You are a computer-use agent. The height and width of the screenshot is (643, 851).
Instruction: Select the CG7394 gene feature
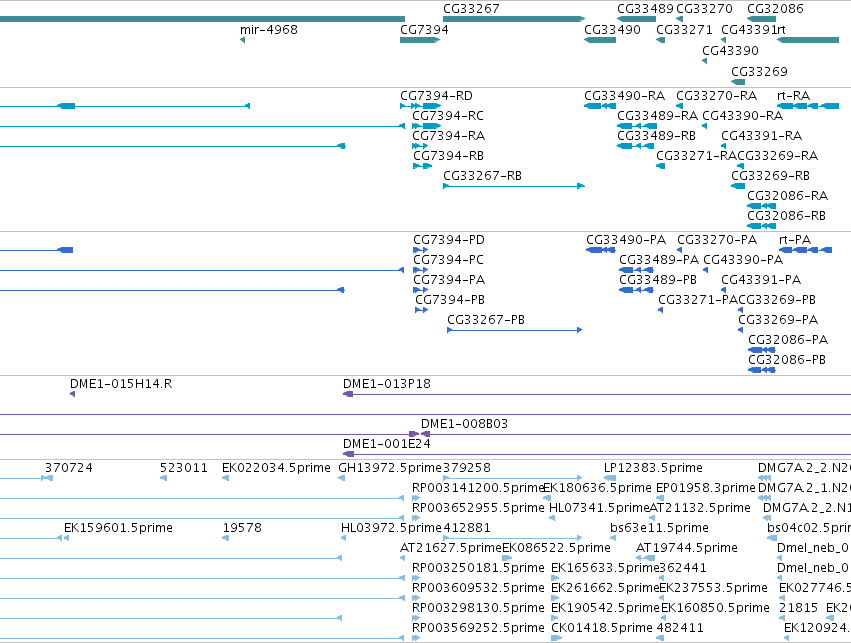[420, 40]
